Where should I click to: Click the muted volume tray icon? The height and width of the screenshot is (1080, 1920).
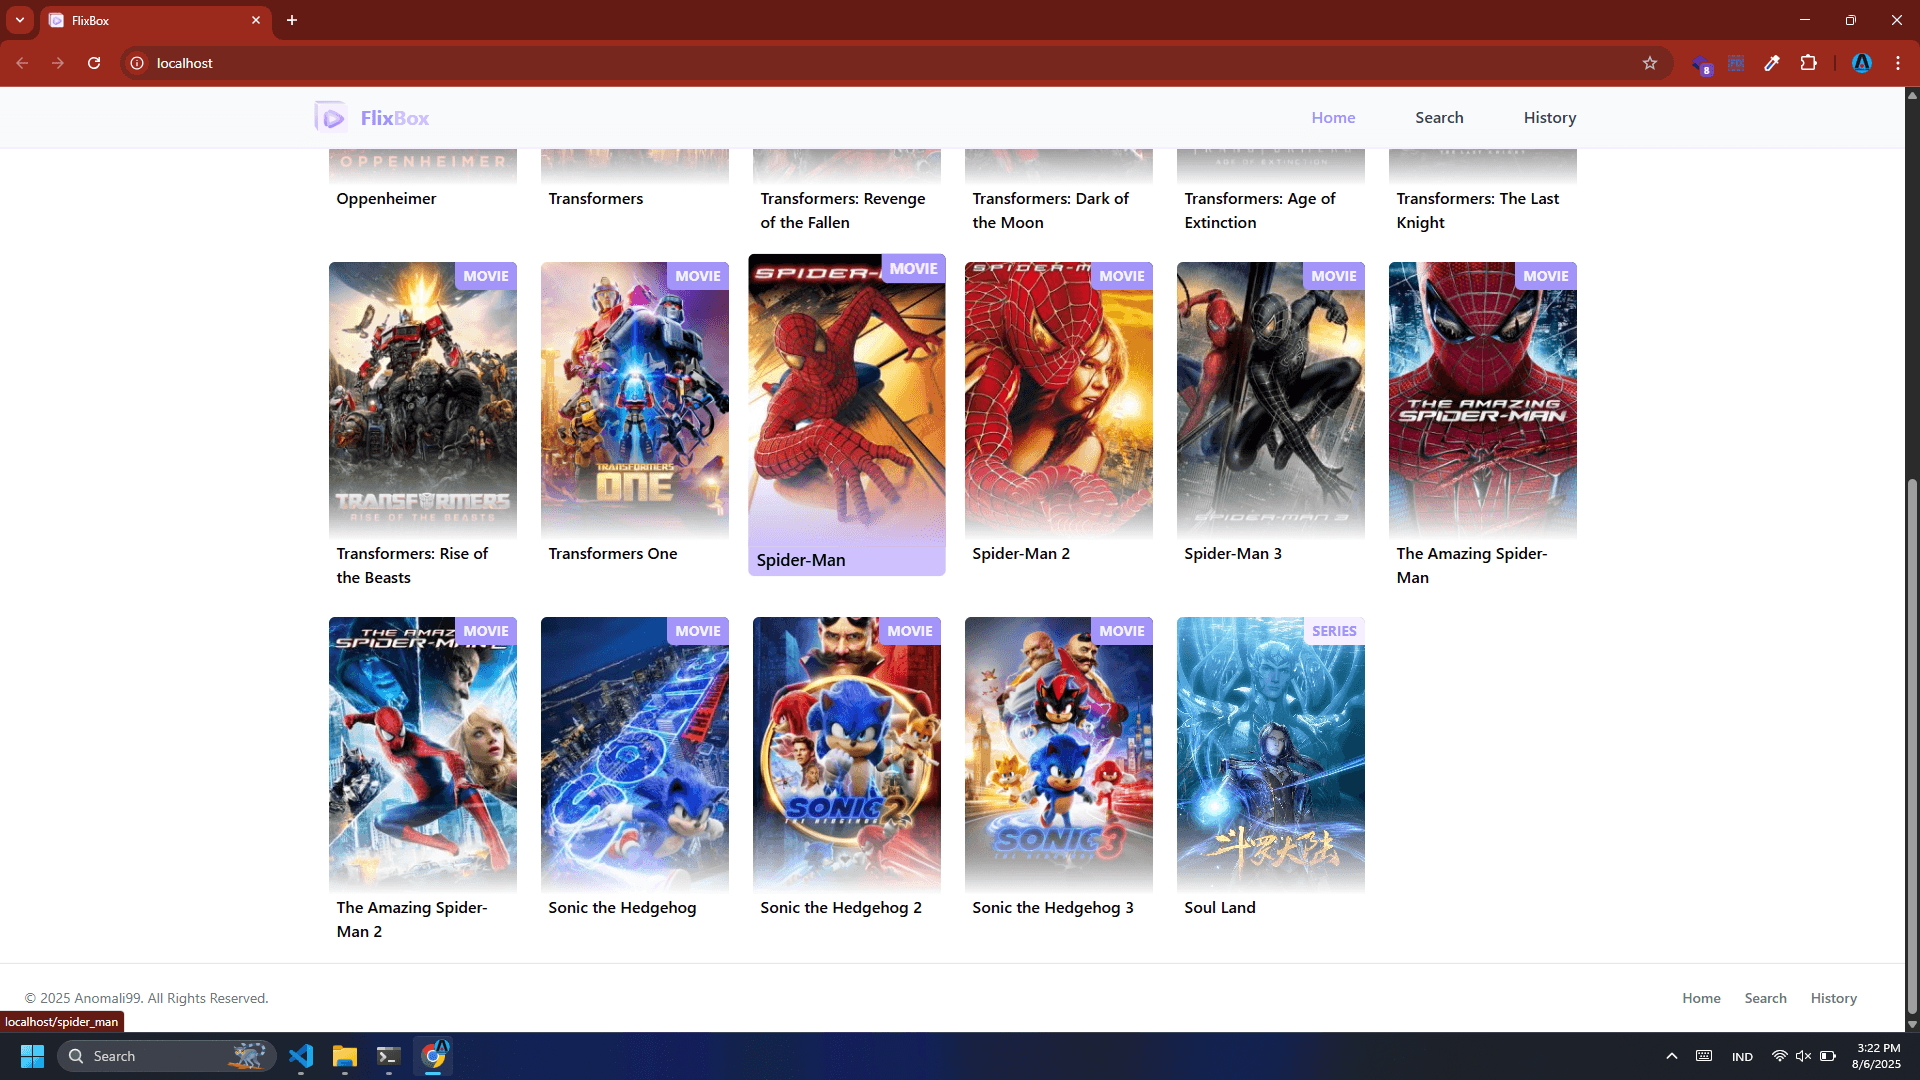(1803, 1056)
